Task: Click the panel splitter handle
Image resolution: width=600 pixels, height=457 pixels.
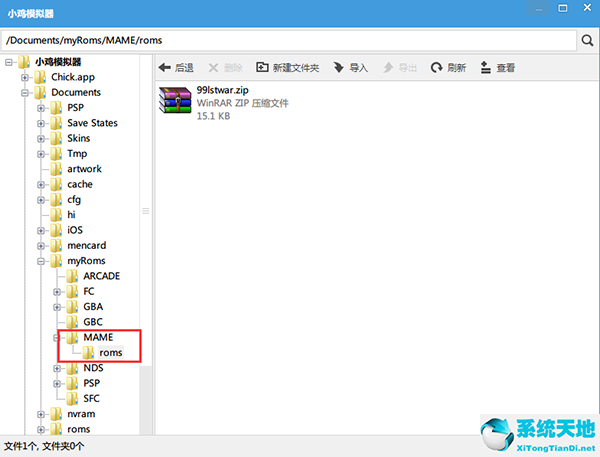Action: point(146,211)
